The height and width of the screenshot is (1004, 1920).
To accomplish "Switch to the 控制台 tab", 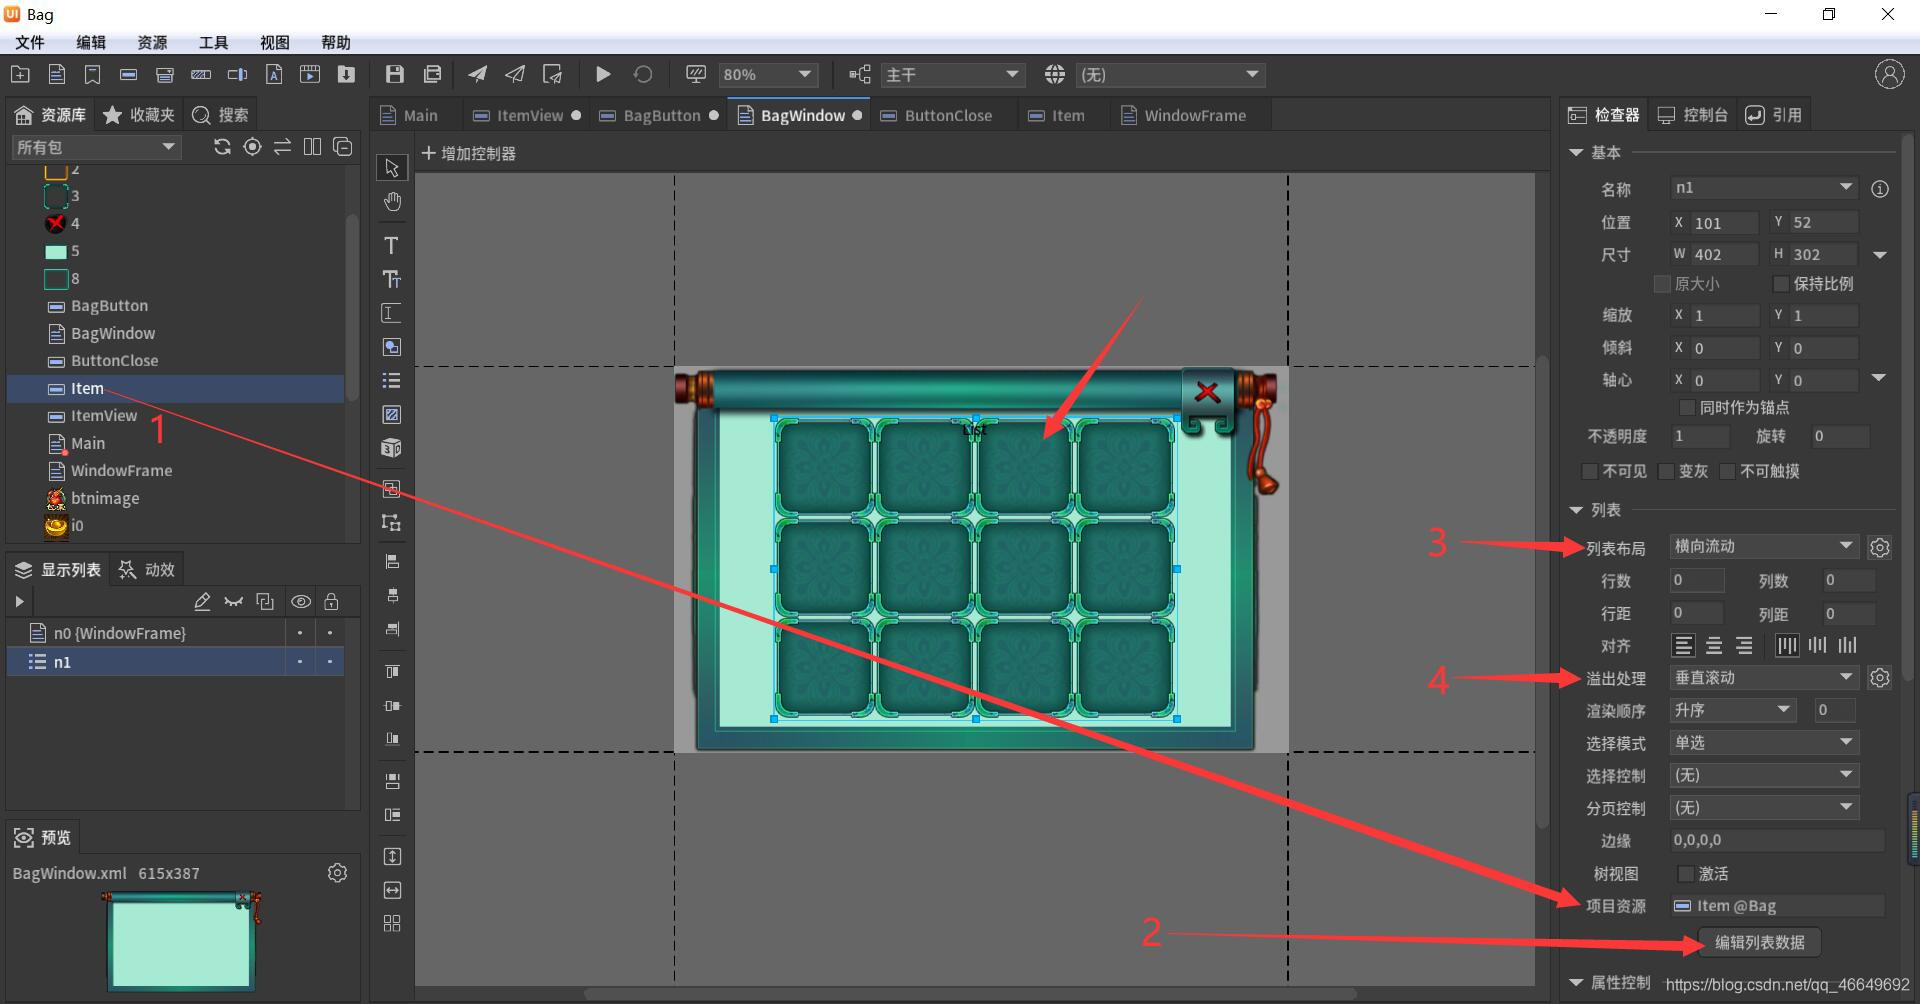I will pyautogui.click(x=1693, y=115).
